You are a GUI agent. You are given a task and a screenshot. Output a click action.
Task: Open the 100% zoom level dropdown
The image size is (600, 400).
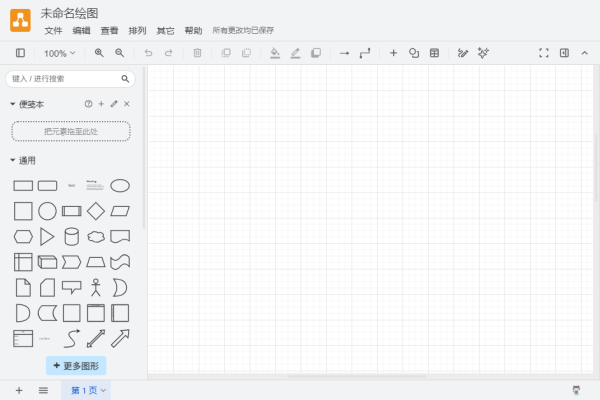tap(59, 53)
